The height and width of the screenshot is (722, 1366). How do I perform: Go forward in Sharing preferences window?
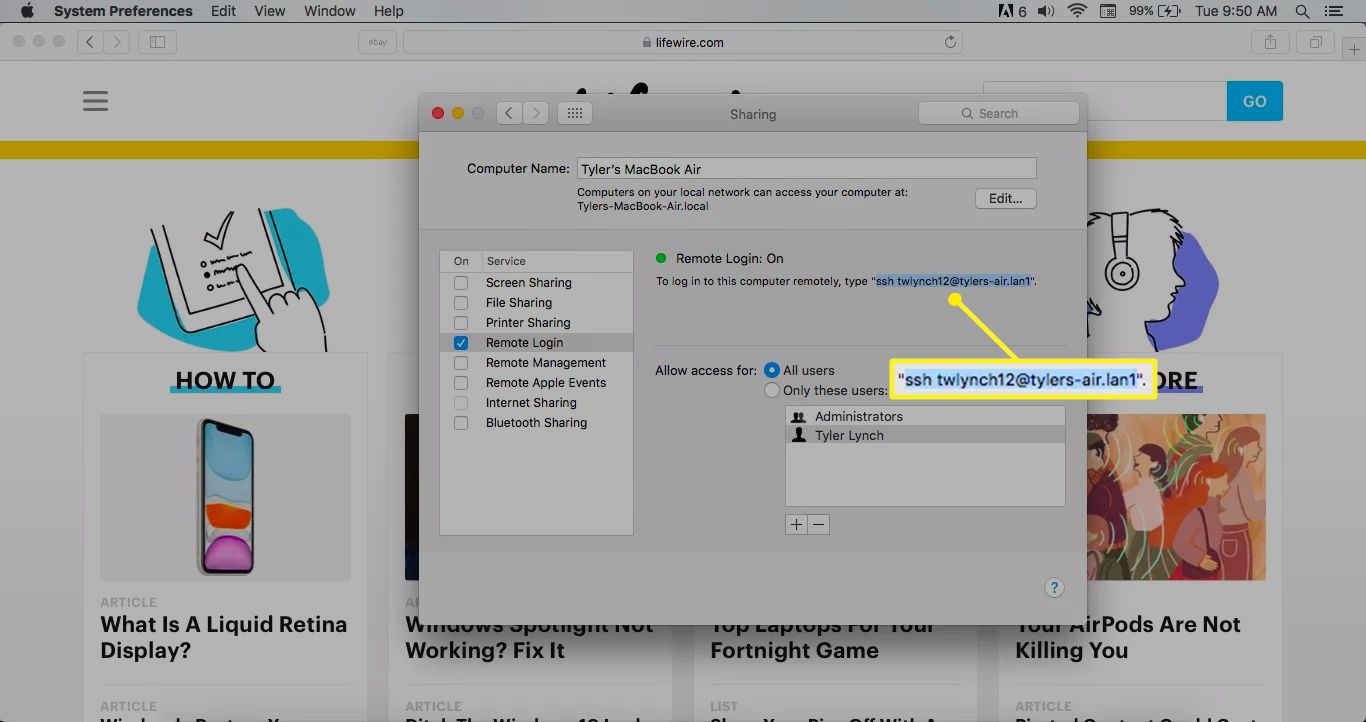pos(536,113)
